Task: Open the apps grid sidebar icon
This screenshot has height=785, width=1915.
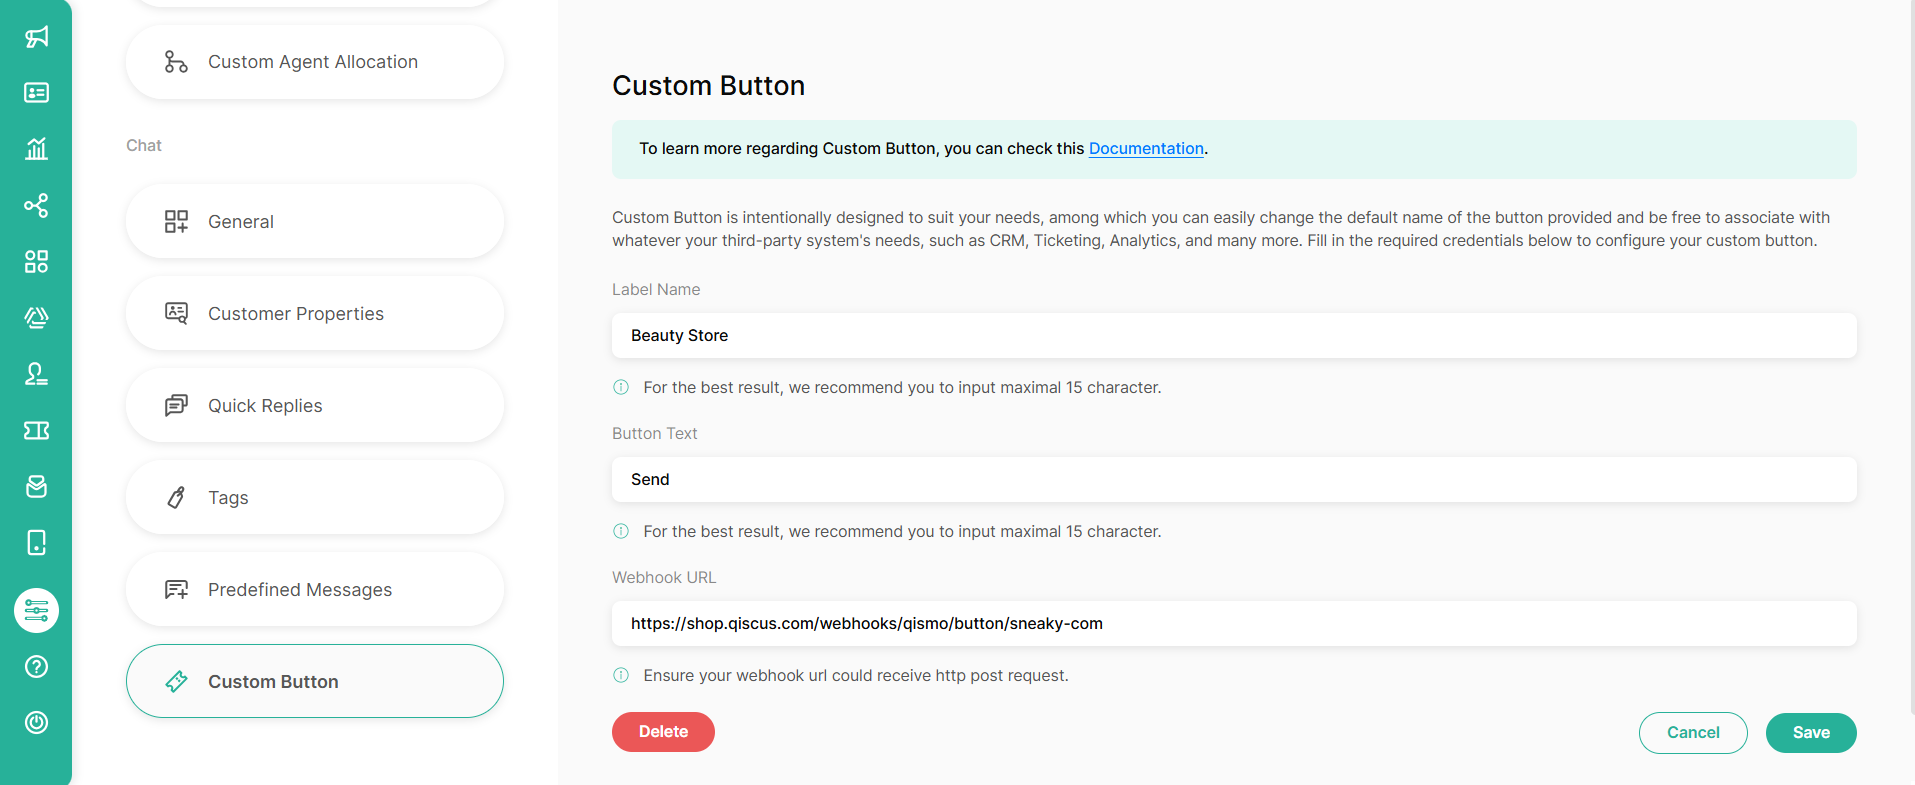Action: tap(36, 262)
